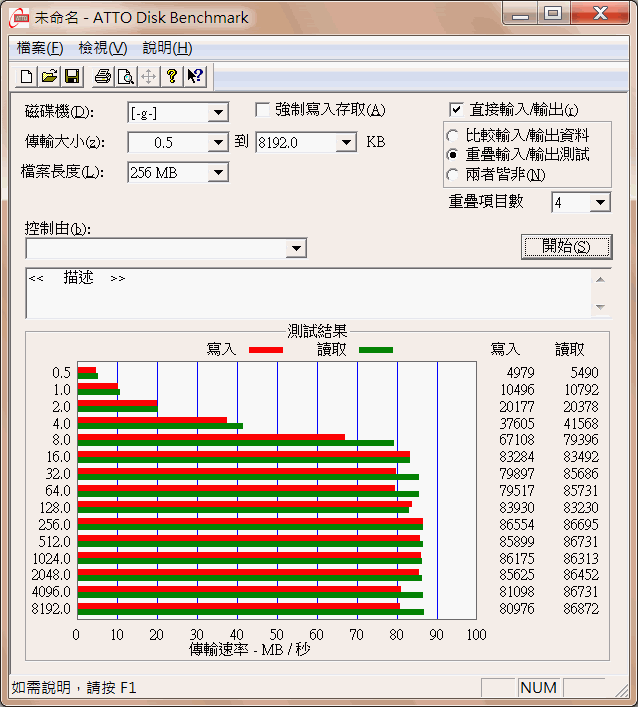Select the 比較輸入/輸出資料 radio button
This screenshot has height=707, width=638.
click(x=452, y=135)
